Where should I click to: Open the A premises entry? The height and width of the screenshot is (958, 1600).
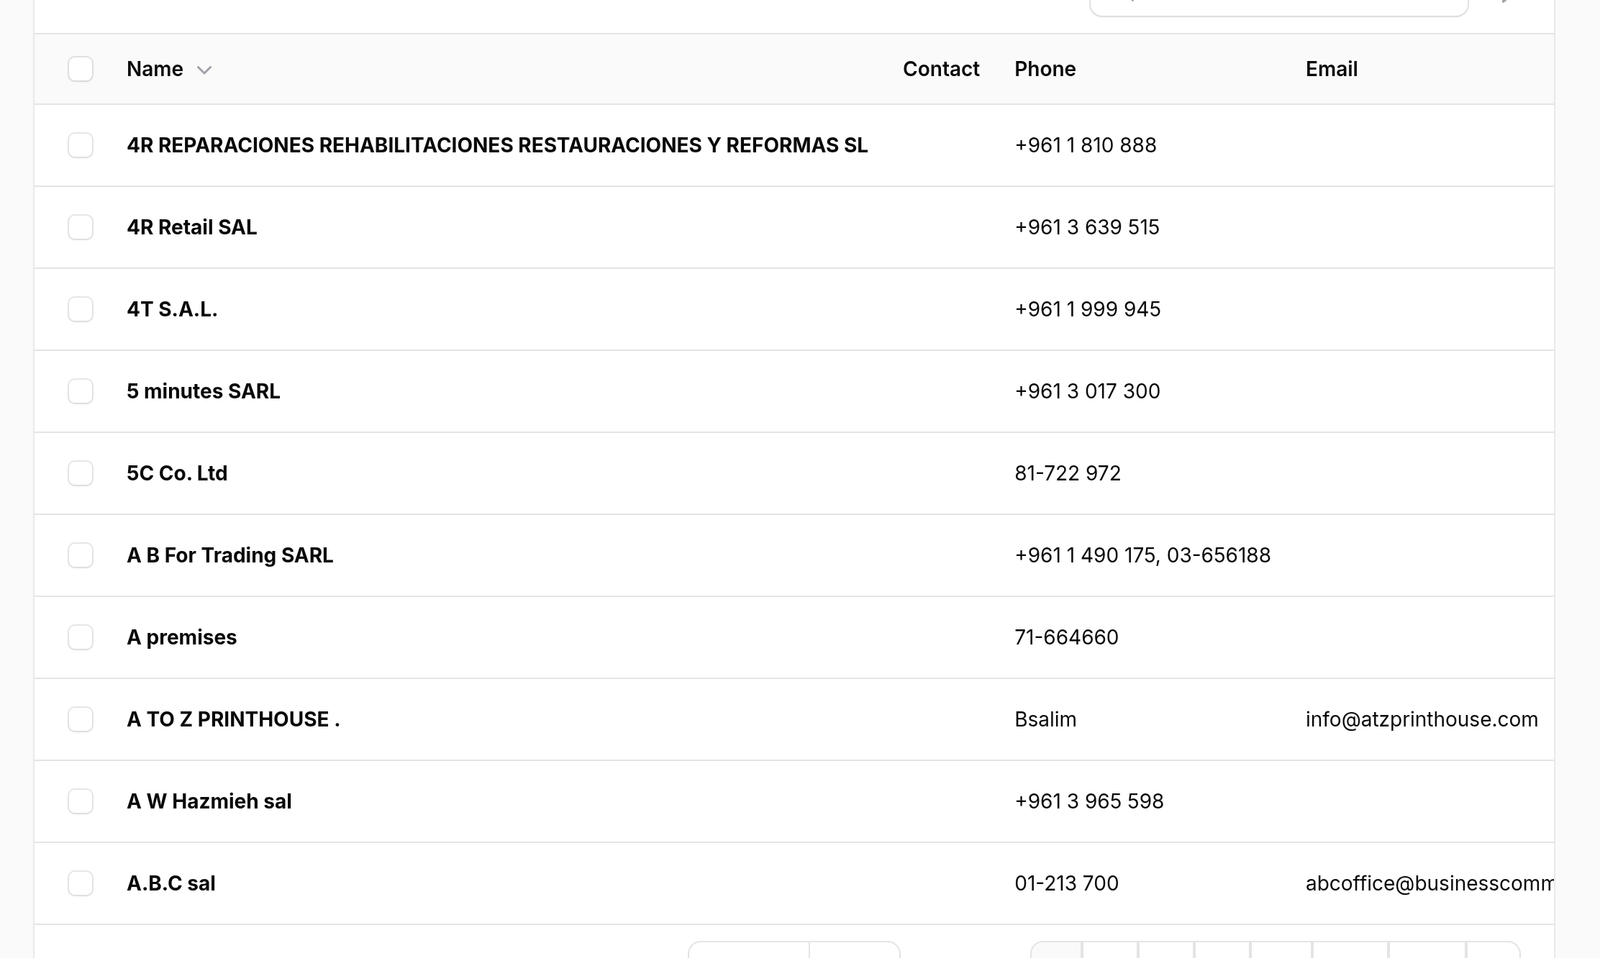click(x=182, y=637)
